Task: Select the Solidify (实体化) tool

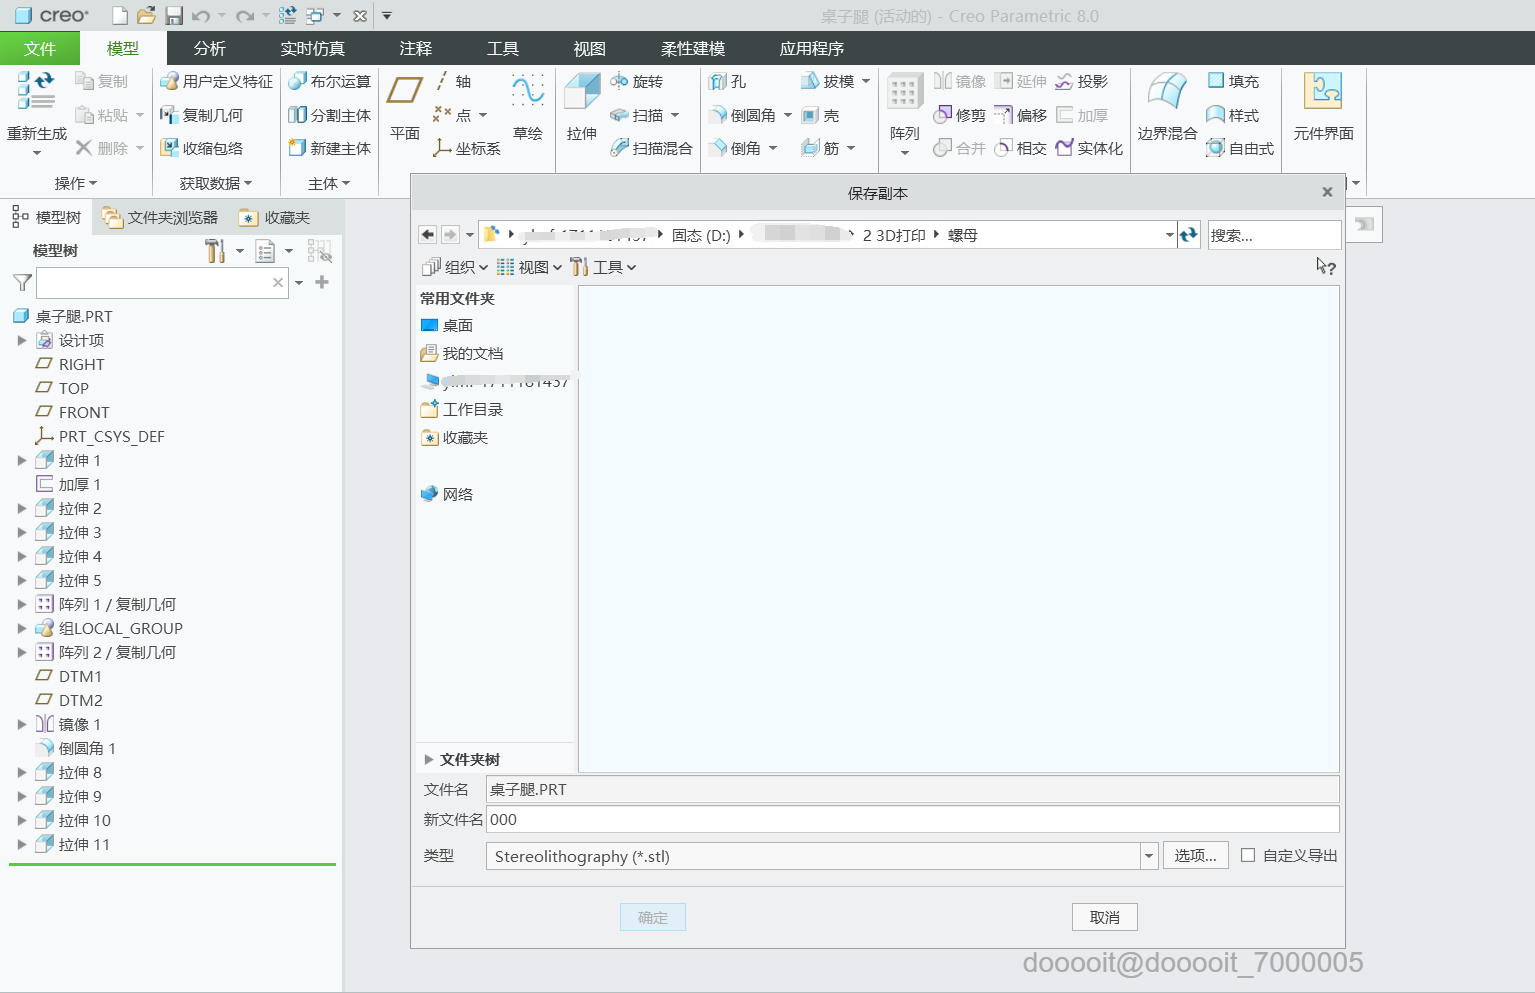Action: click(x=1089, y=148)
